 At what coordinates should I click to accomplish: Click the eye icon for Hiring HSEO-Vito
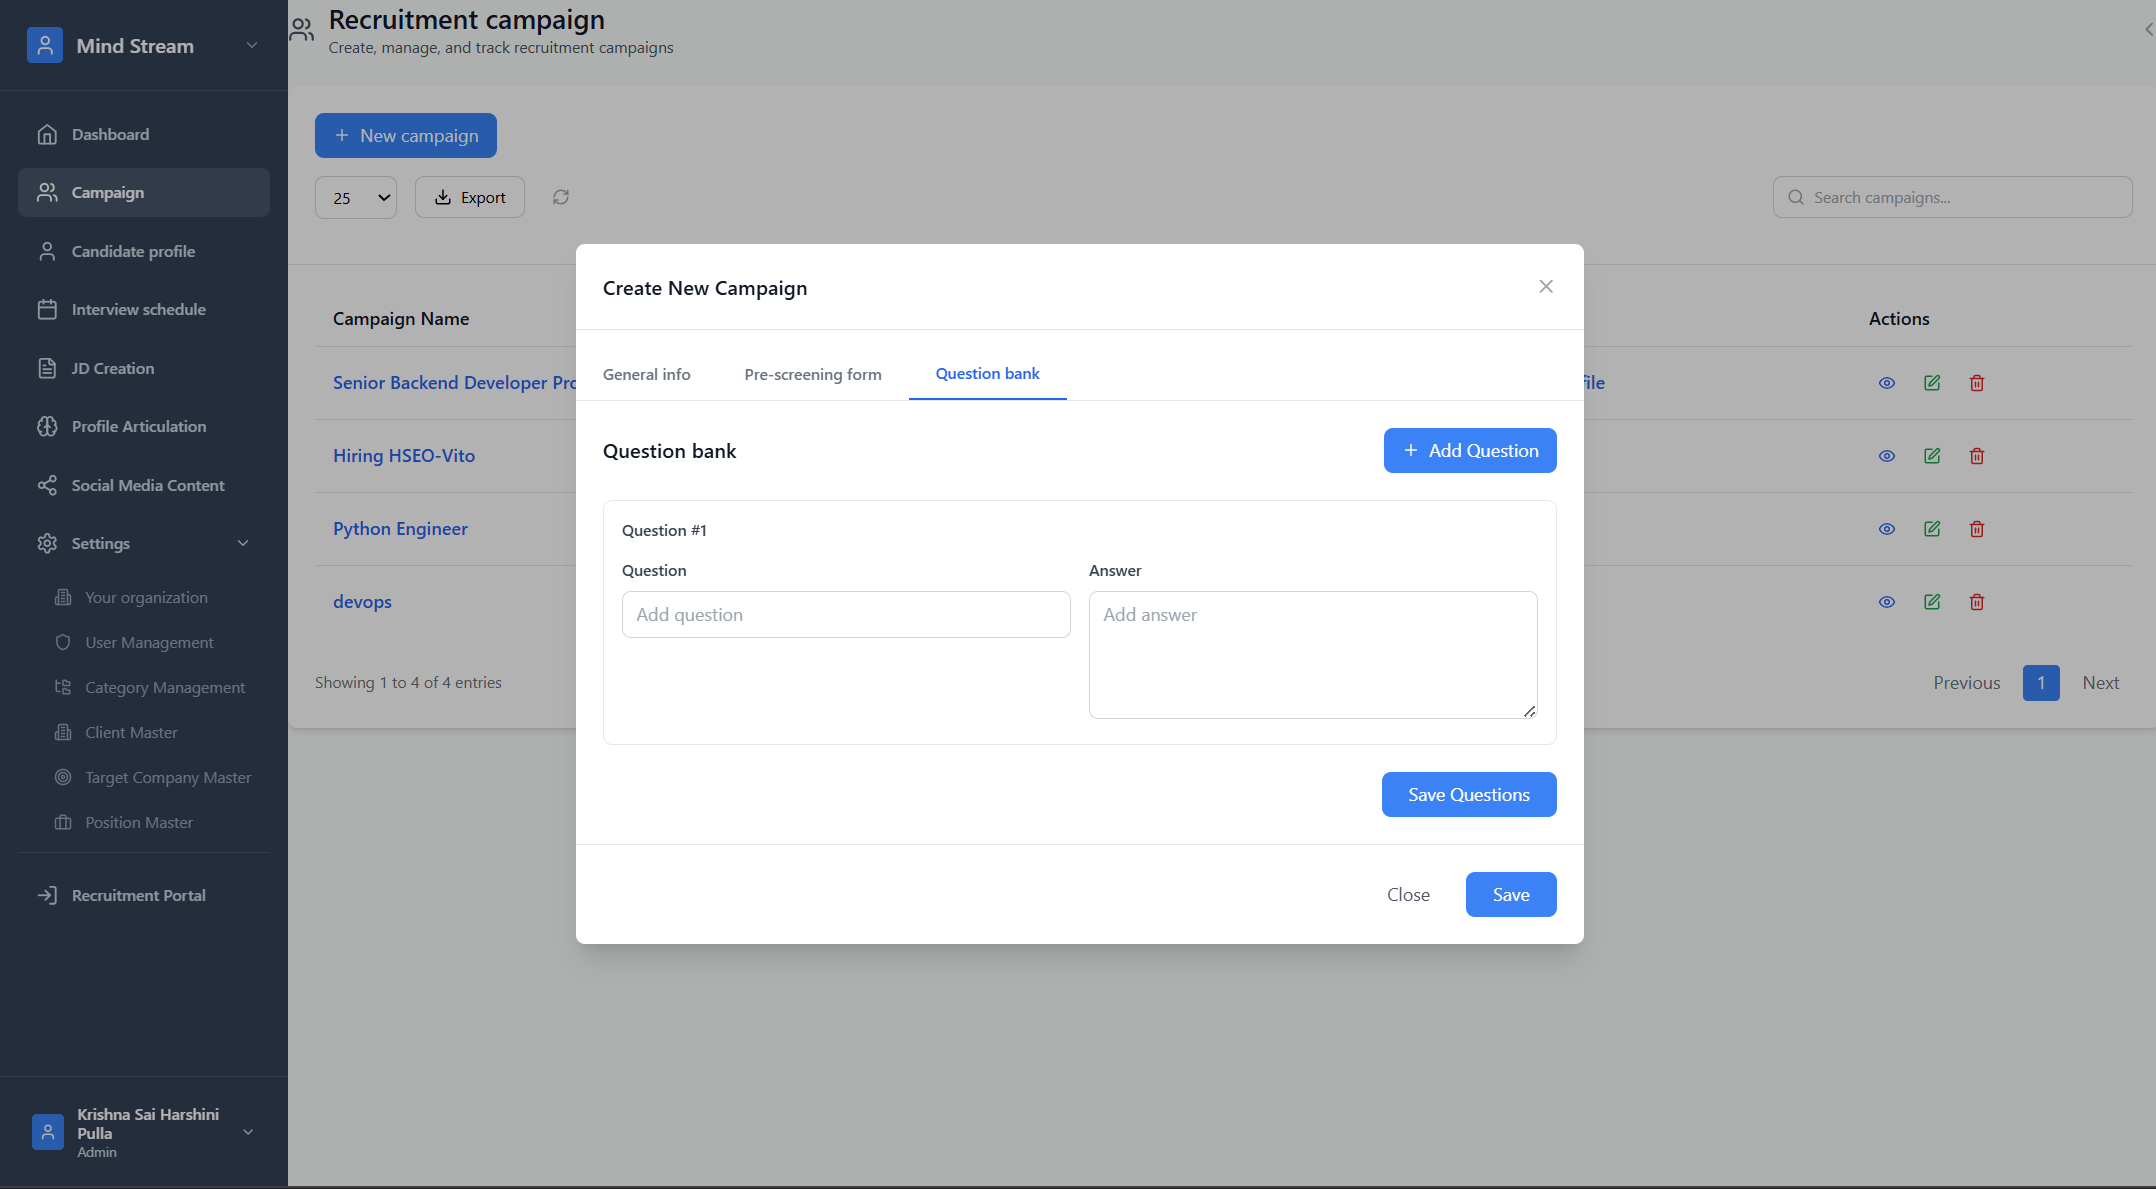coord(1886,456)
